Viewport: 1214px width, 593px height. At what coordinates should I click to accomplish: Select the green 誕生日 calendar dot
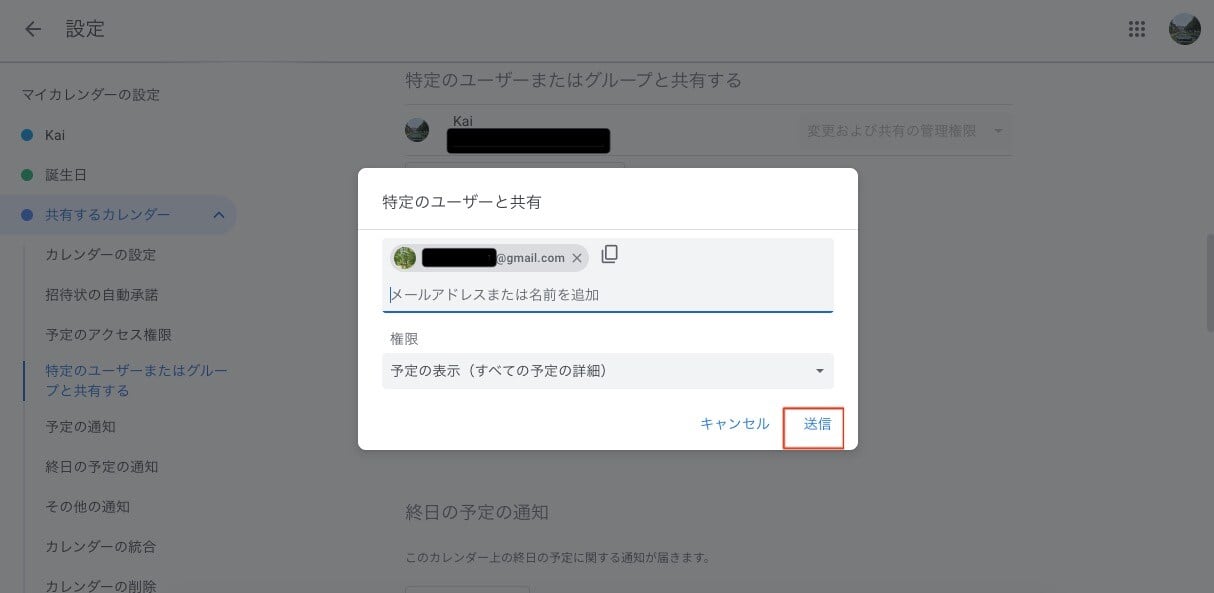[27, 175]
